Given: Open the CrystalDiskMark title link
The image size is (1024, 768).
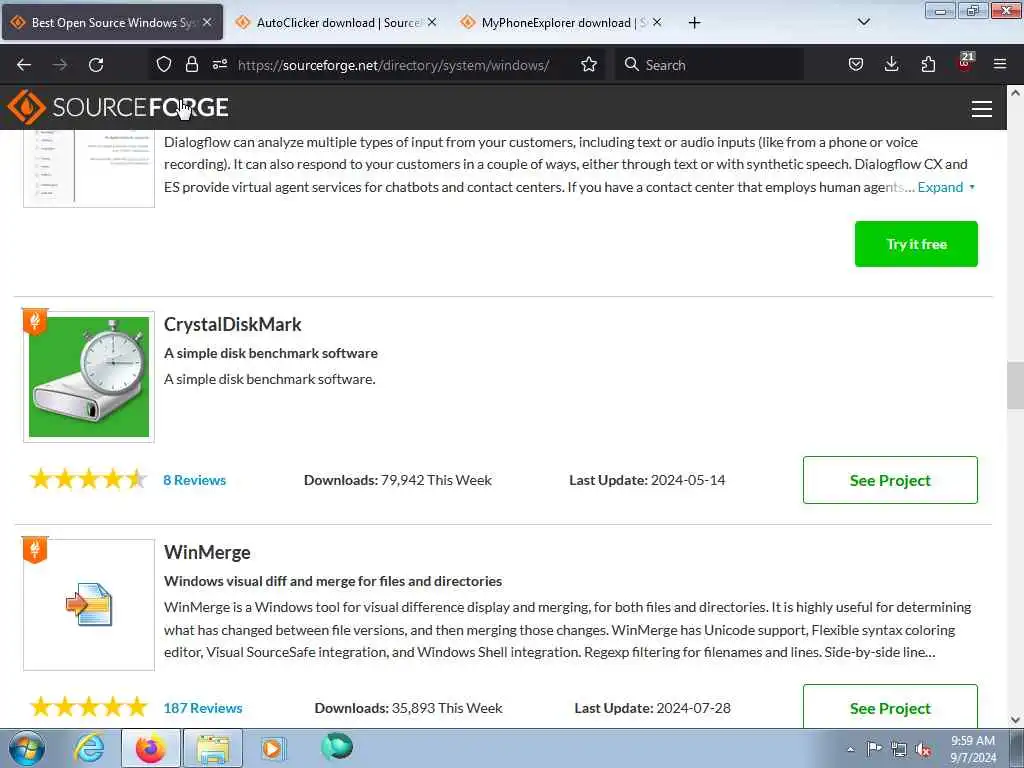Looking at the screenshot, I should (232, 325).
